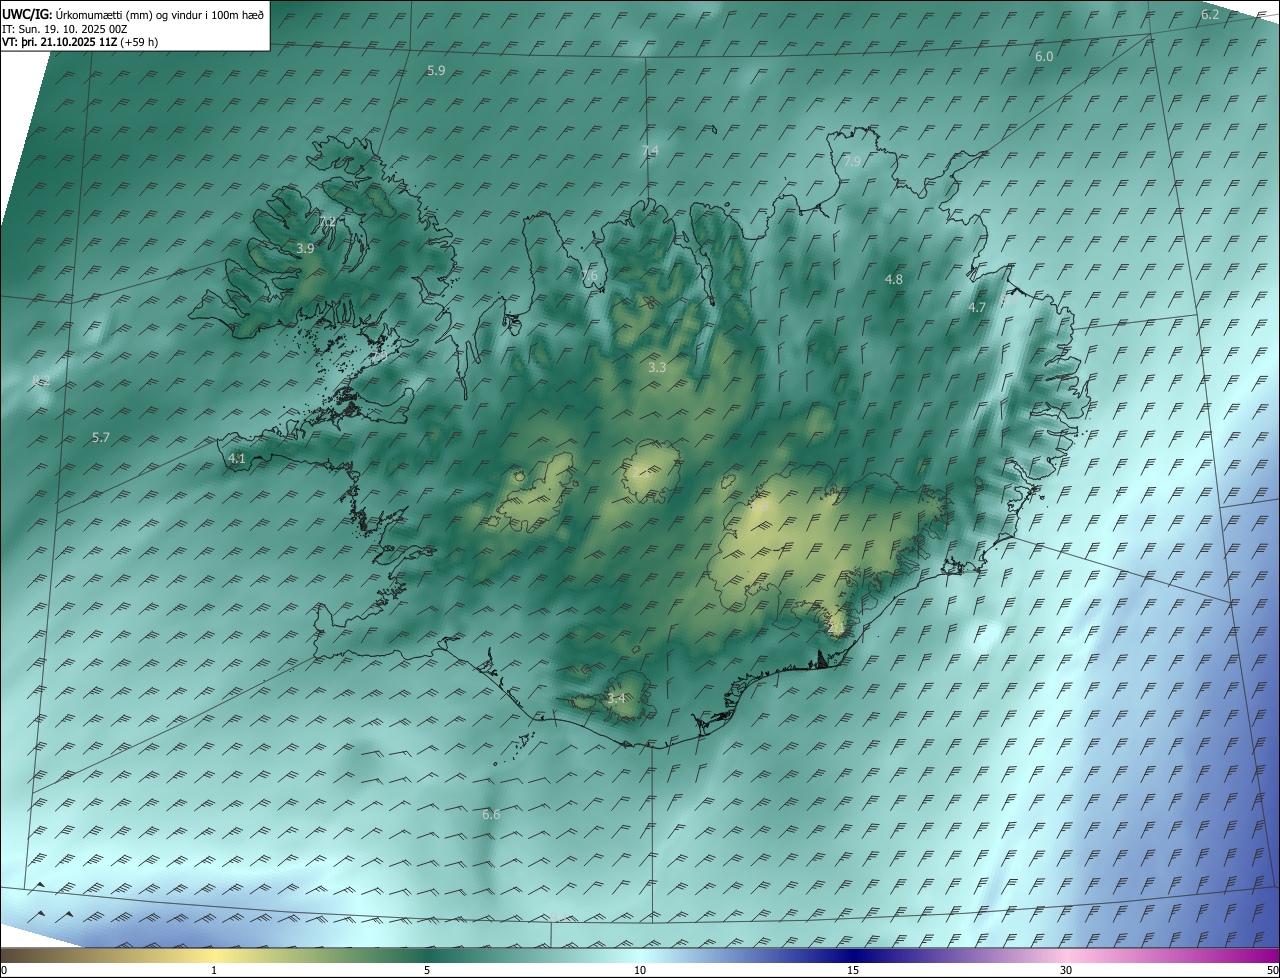Click the 4.1 value label on the map

pyautogui.click(x=237, y=459)
